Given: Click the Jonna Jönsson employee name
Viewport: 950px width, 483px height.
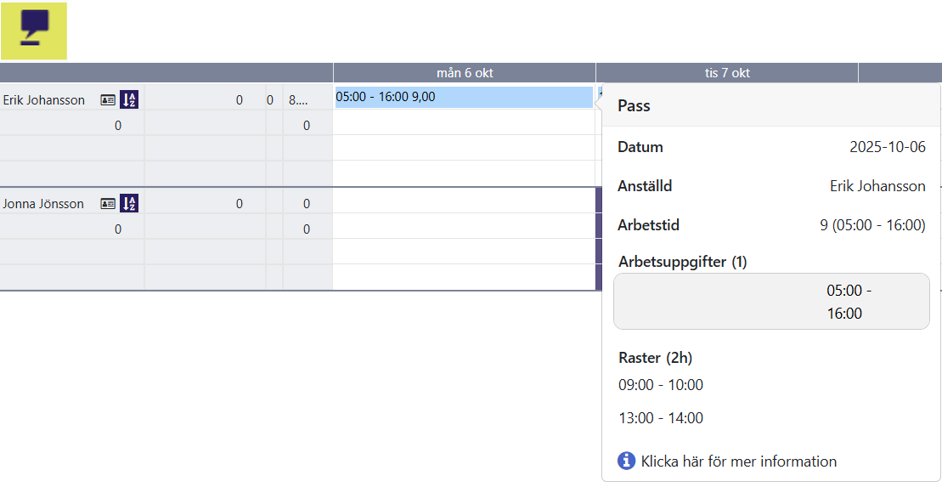Looking at the screenshot, I should pyautogui.click(x=43, y=204).
